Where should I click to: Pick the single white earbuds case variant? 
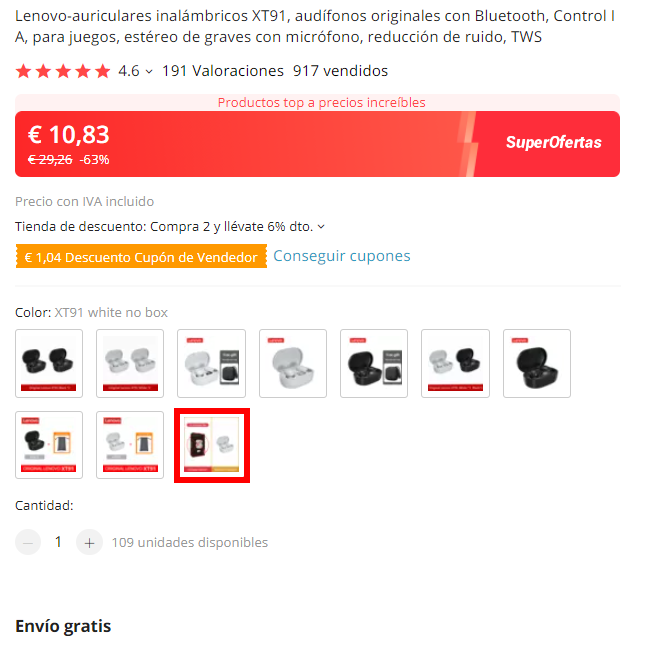[293, 363]
